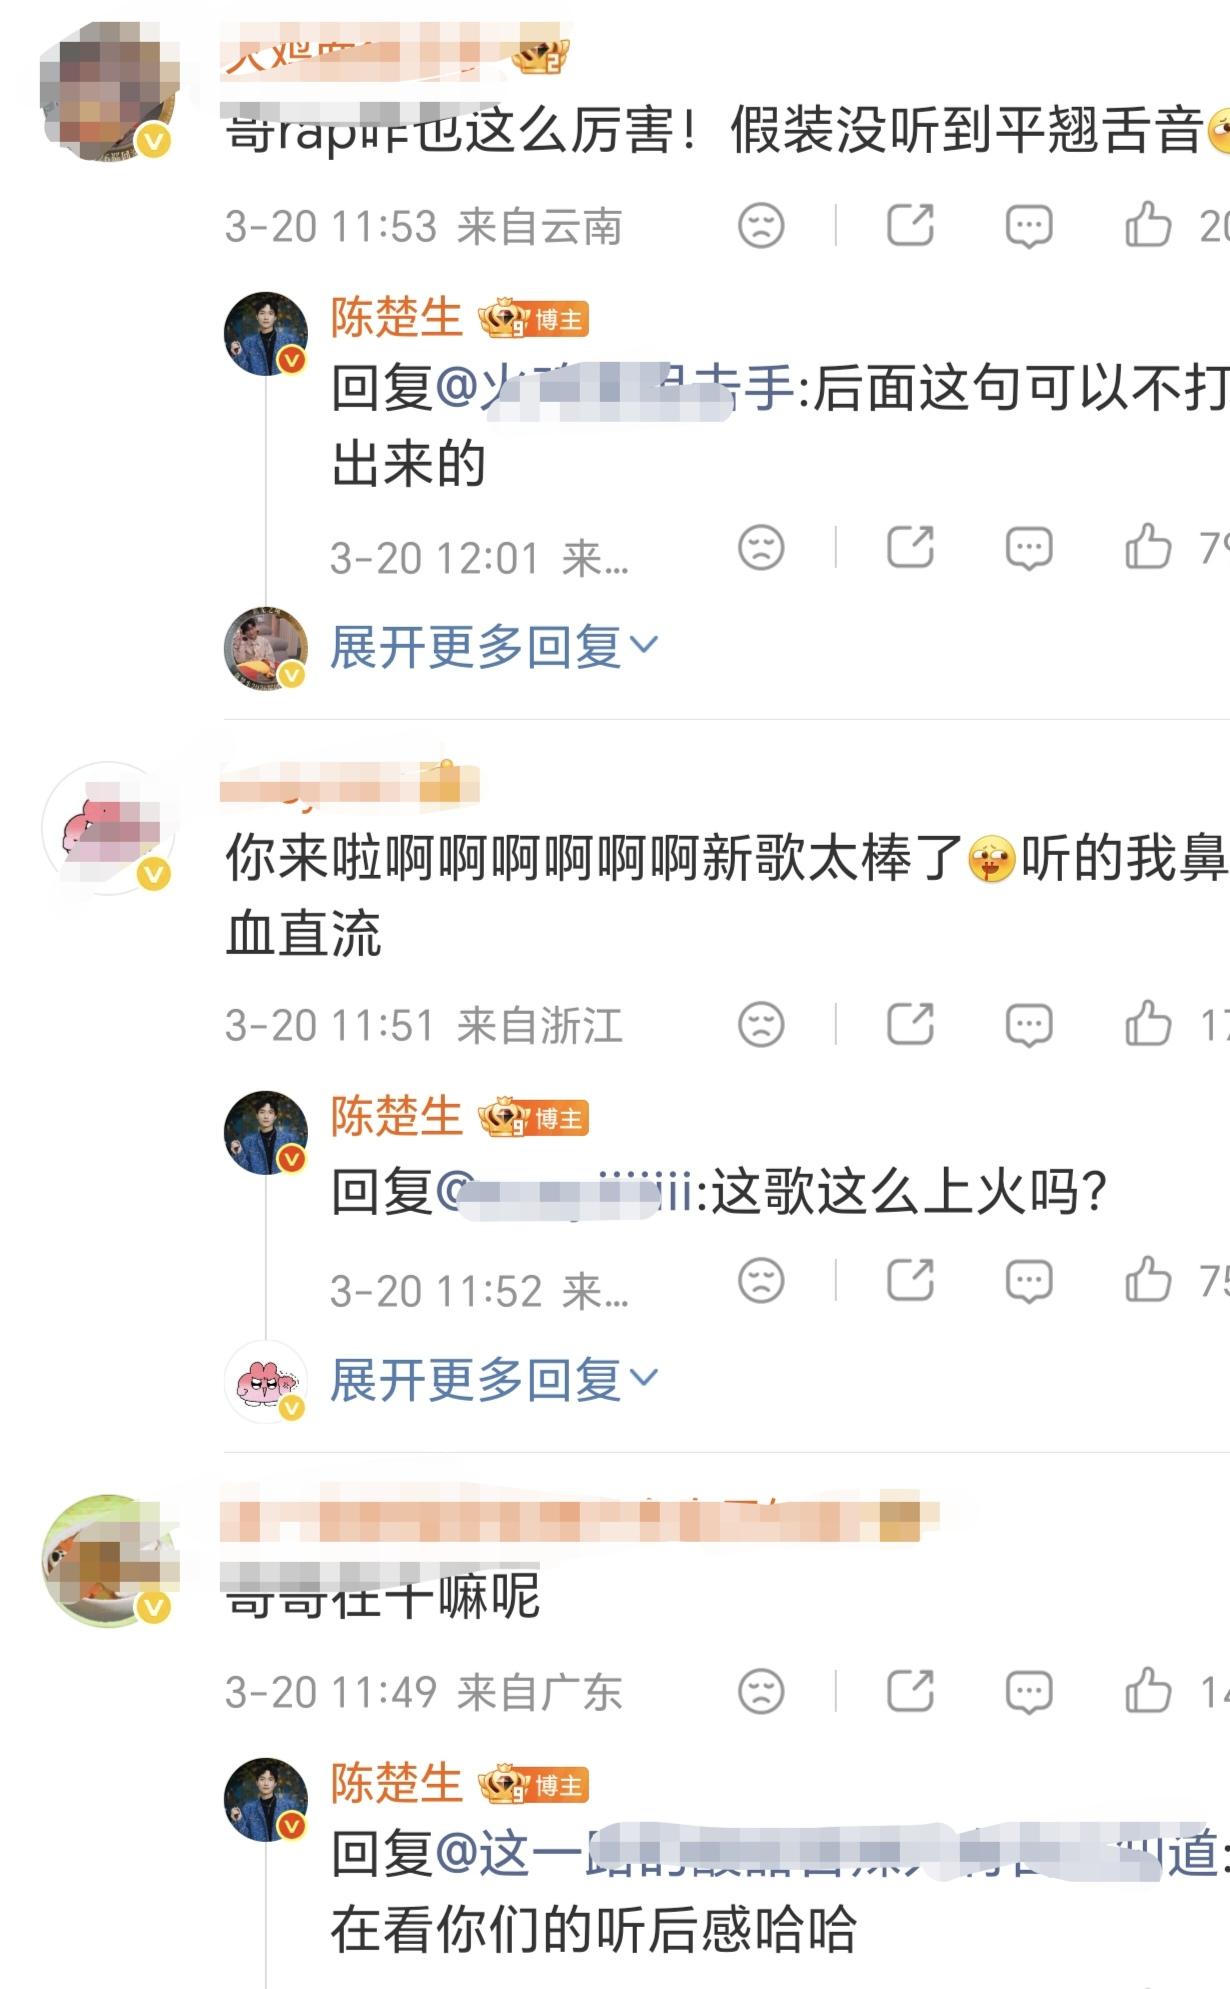Open comment bubble on 11:52 reply
1230x1989 pixels.
[1029, 1281]
